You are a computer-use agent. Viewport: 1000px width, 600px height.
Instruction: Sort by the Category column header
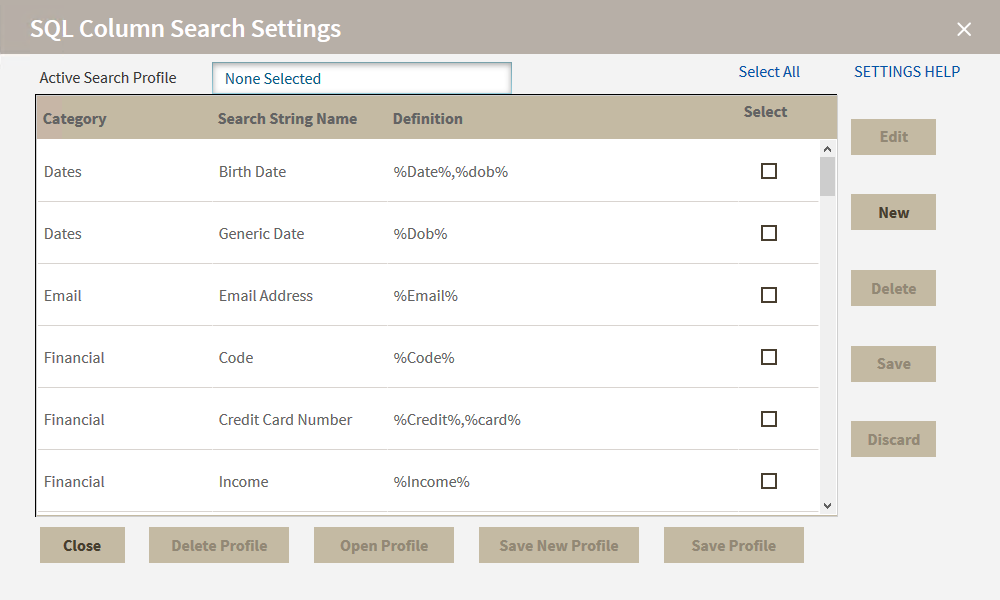pos(75,119)
